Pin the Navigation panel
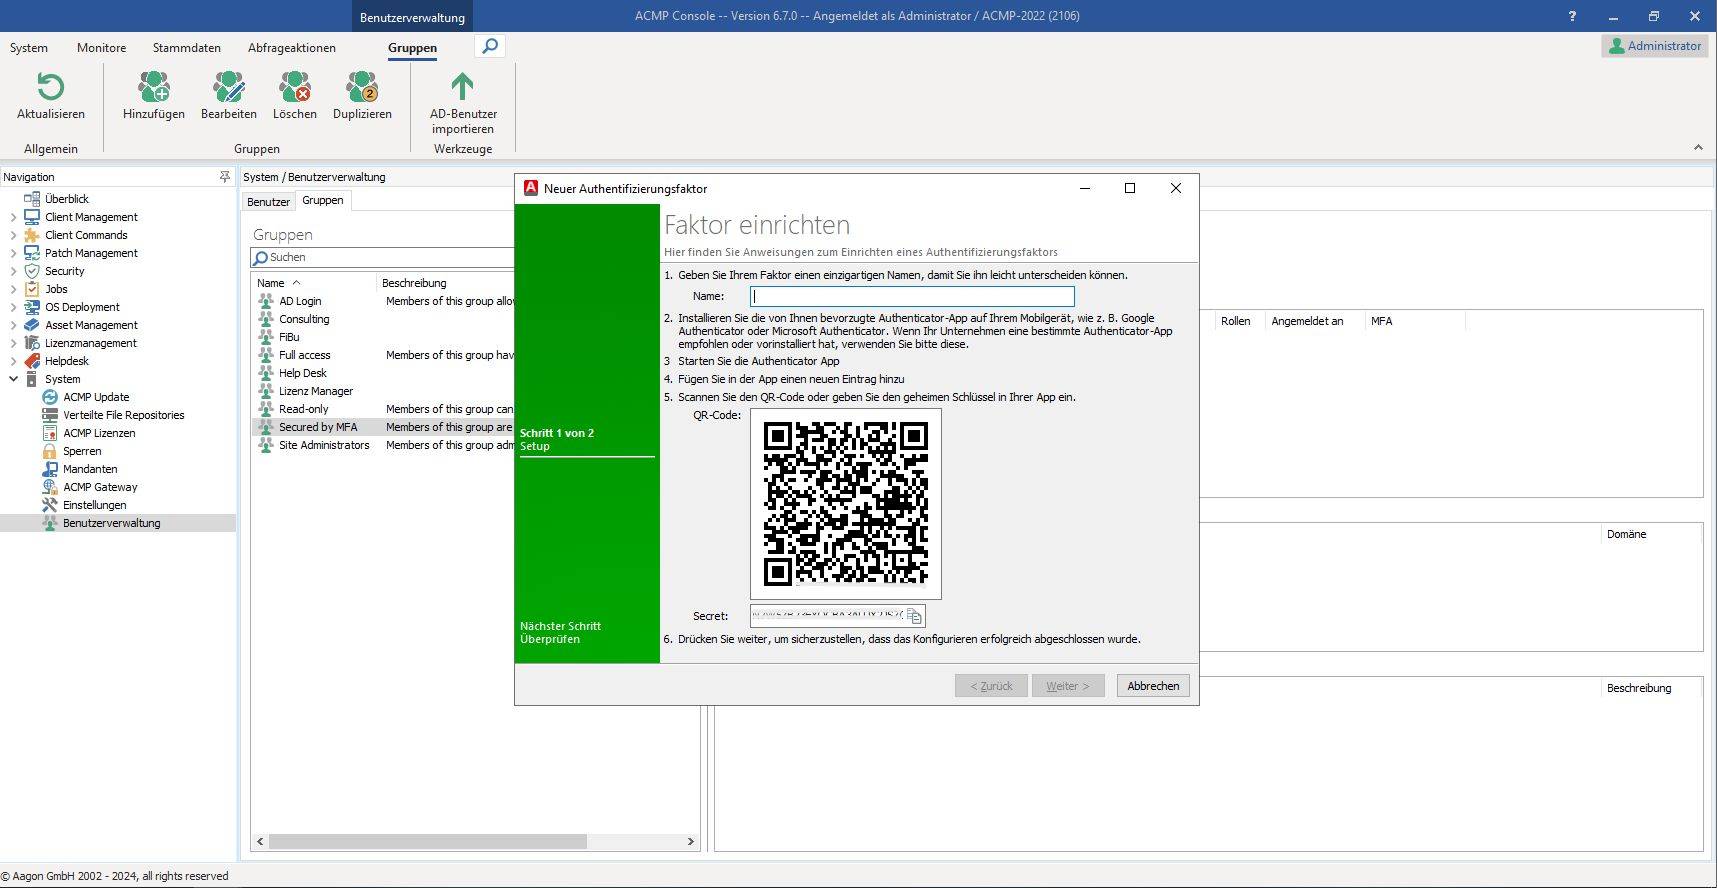 point(224,177)
